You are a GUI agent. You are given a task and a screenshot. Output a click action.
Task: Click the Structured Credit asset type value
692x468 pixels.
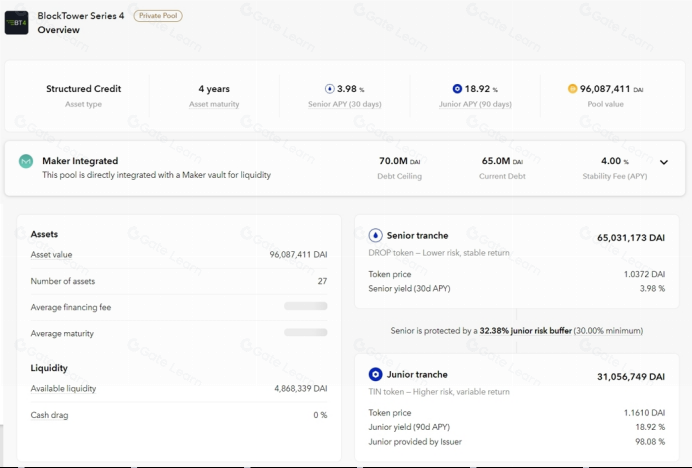point(83,89)
